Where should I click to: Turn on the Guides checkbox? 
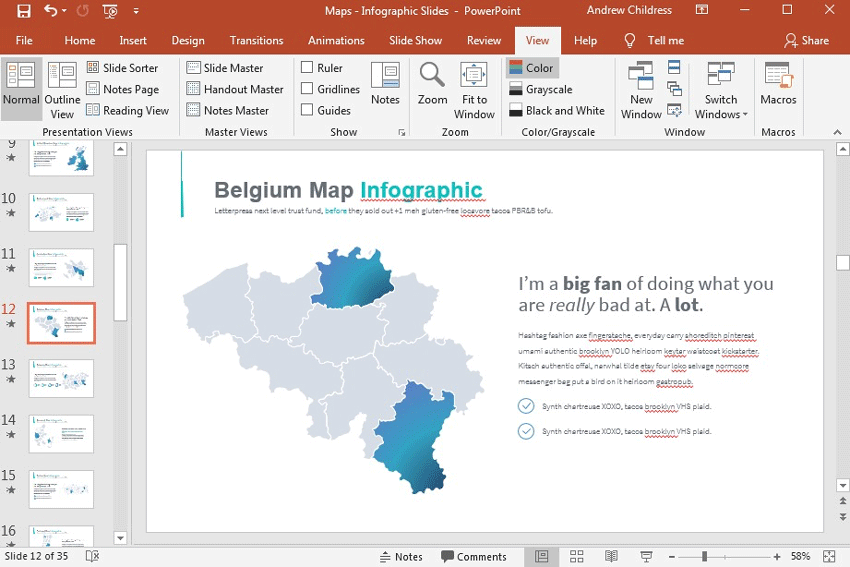pos(308,110)
